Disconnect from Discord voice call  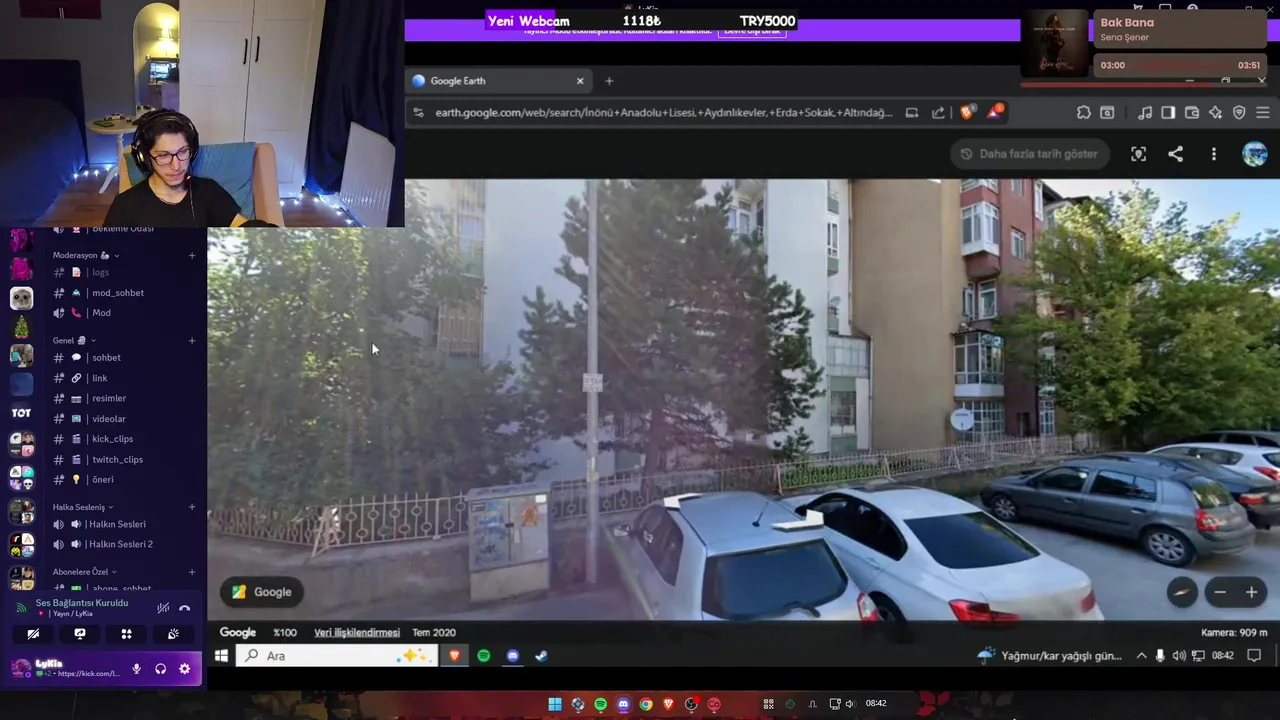tap(184, 608)
